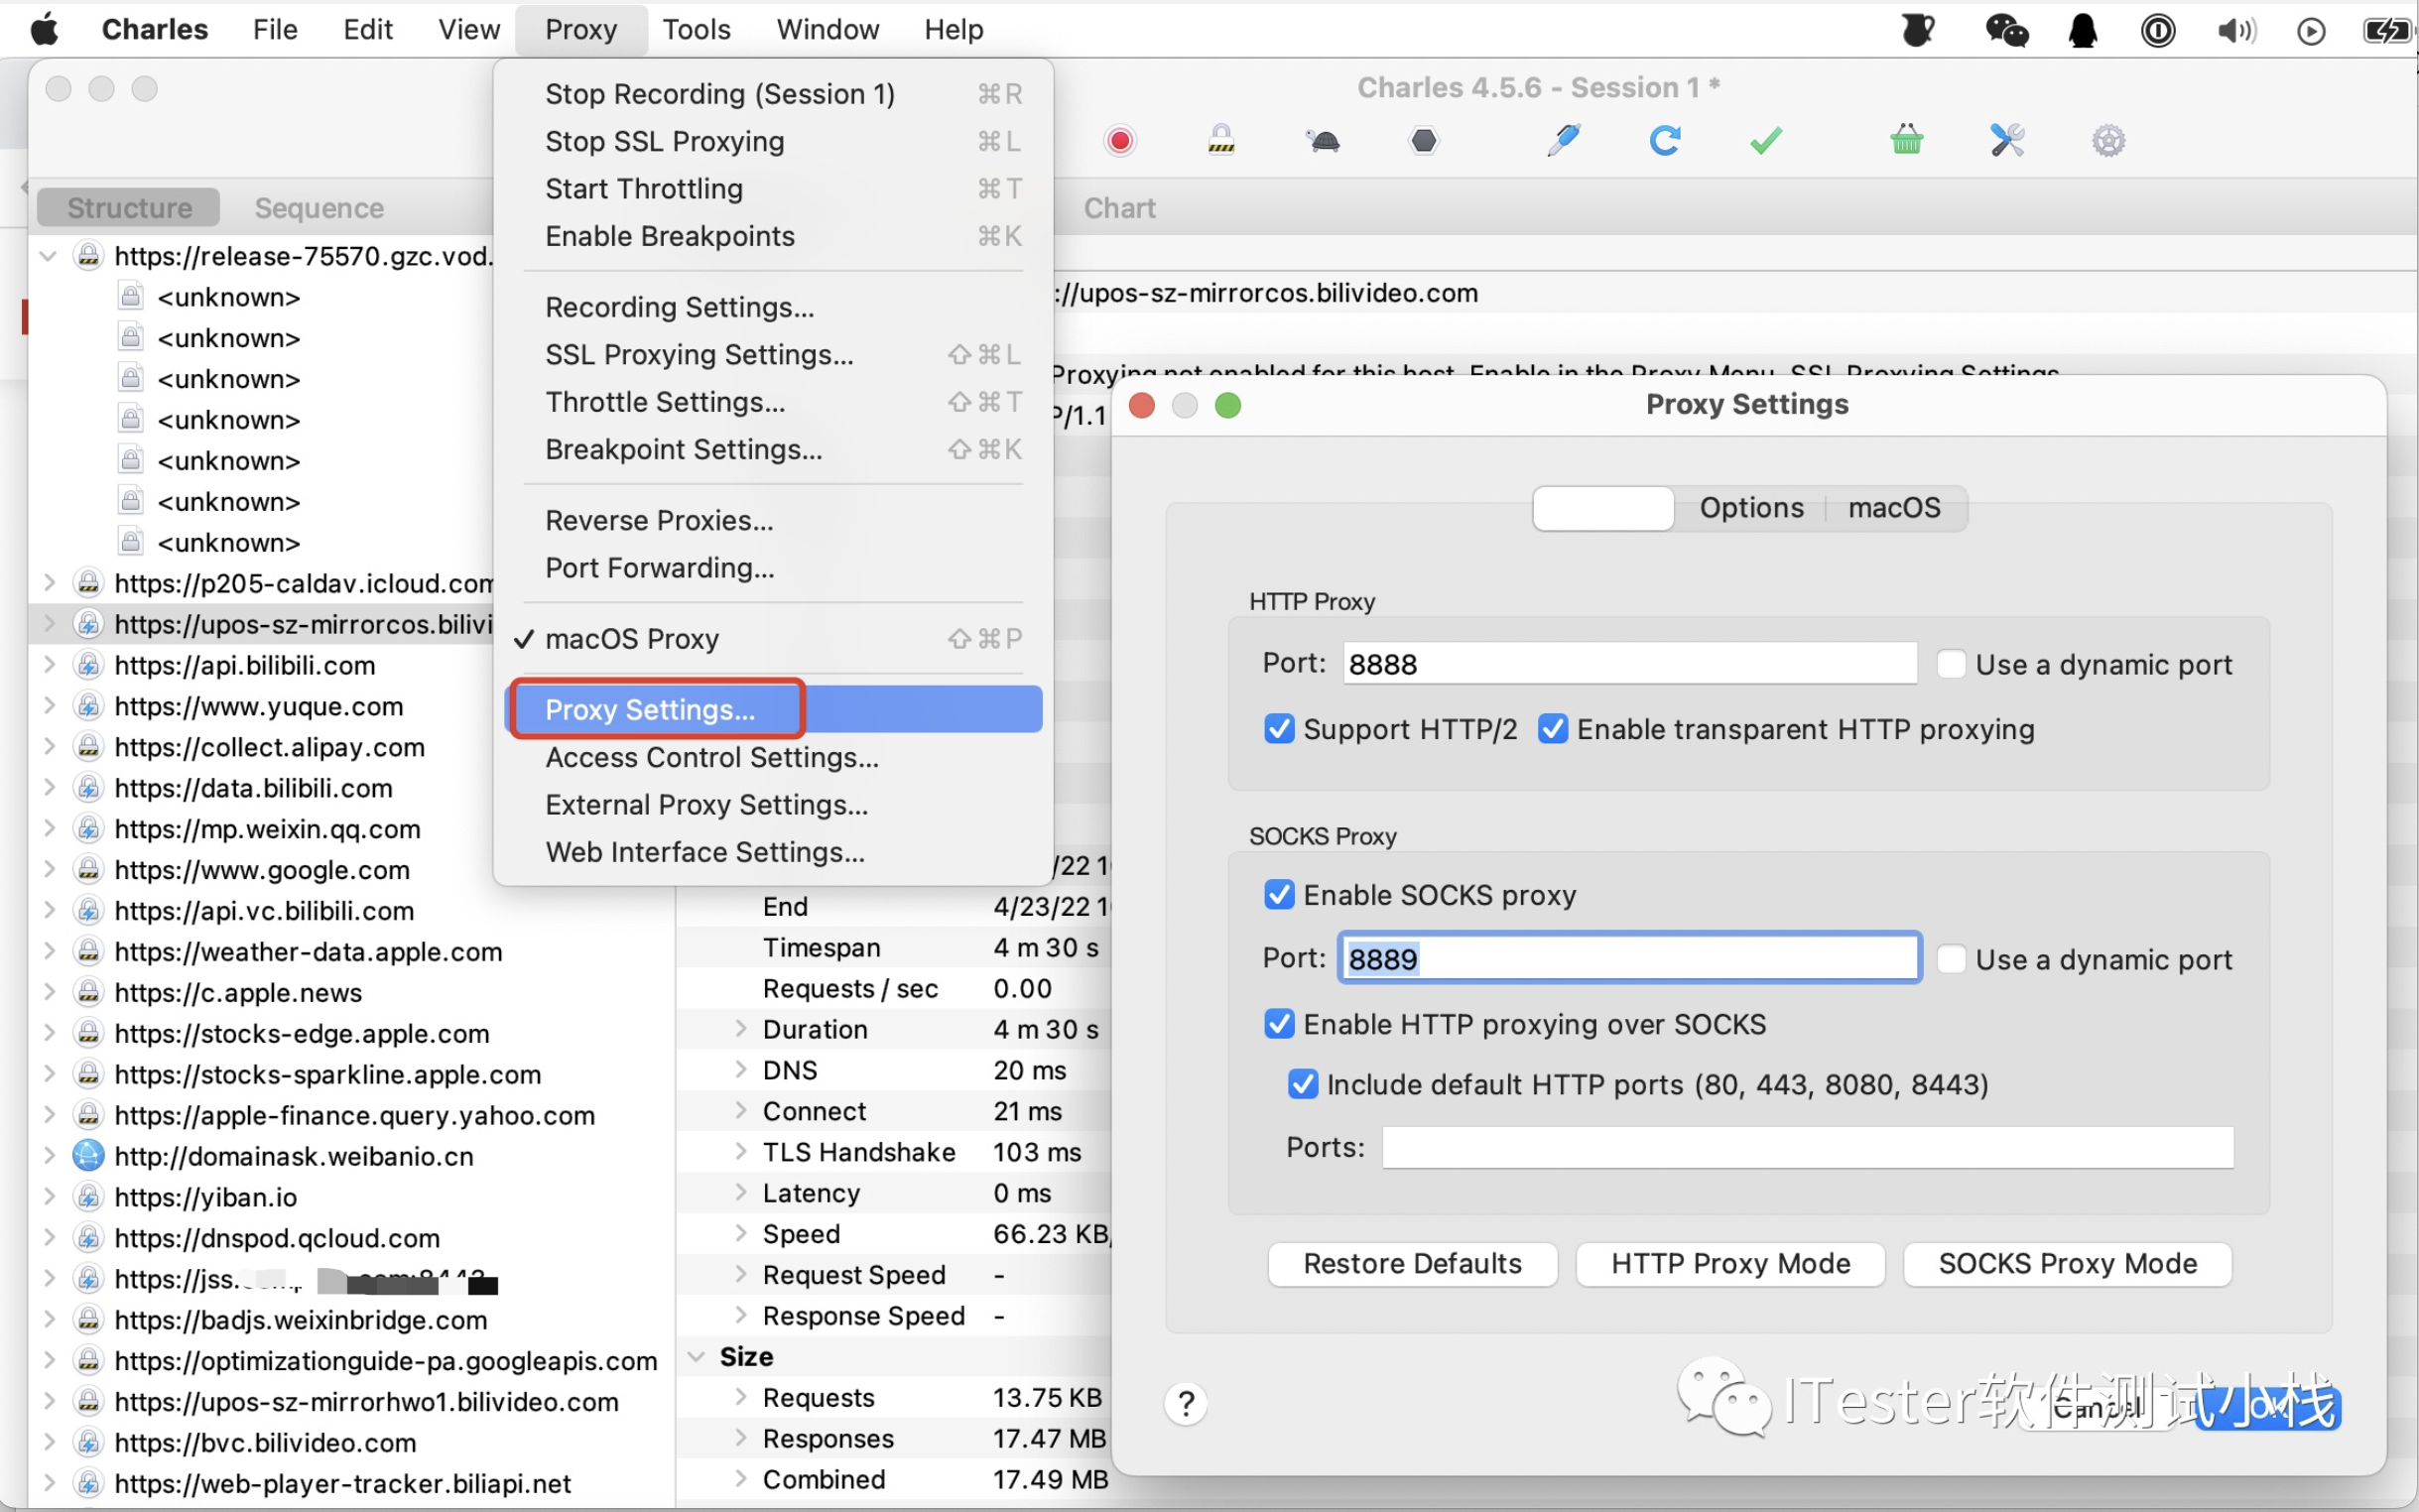Collapse the release-75570.gzc.vod host tree
Viewport: 2419px width, 1512px height.
[x=47, y=256]
